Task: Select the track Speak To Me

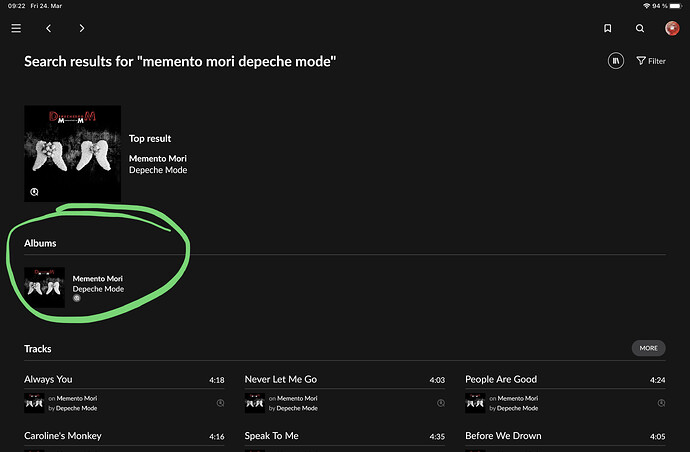Action: click(271, 436)
